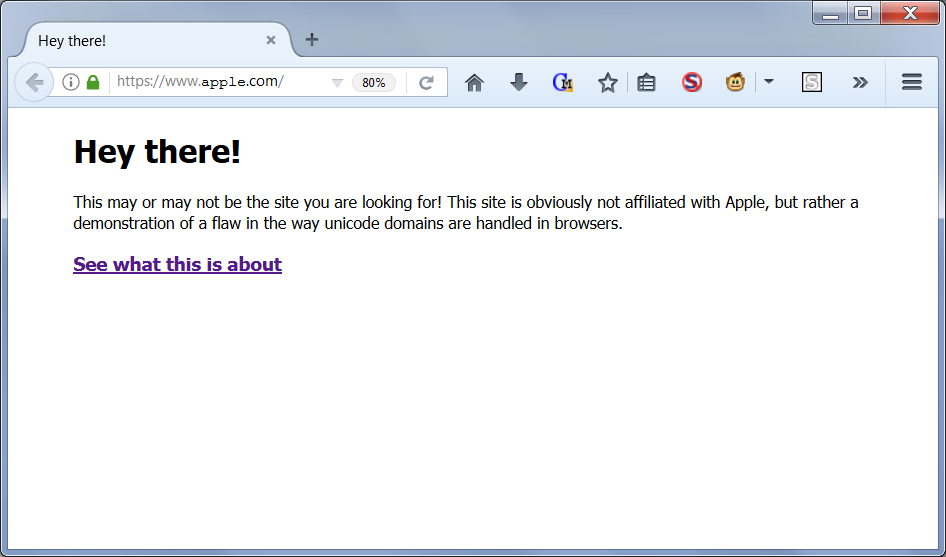Bookmark this page with the star icon
This screenshot has width=946, height=557.
[608, 83]
